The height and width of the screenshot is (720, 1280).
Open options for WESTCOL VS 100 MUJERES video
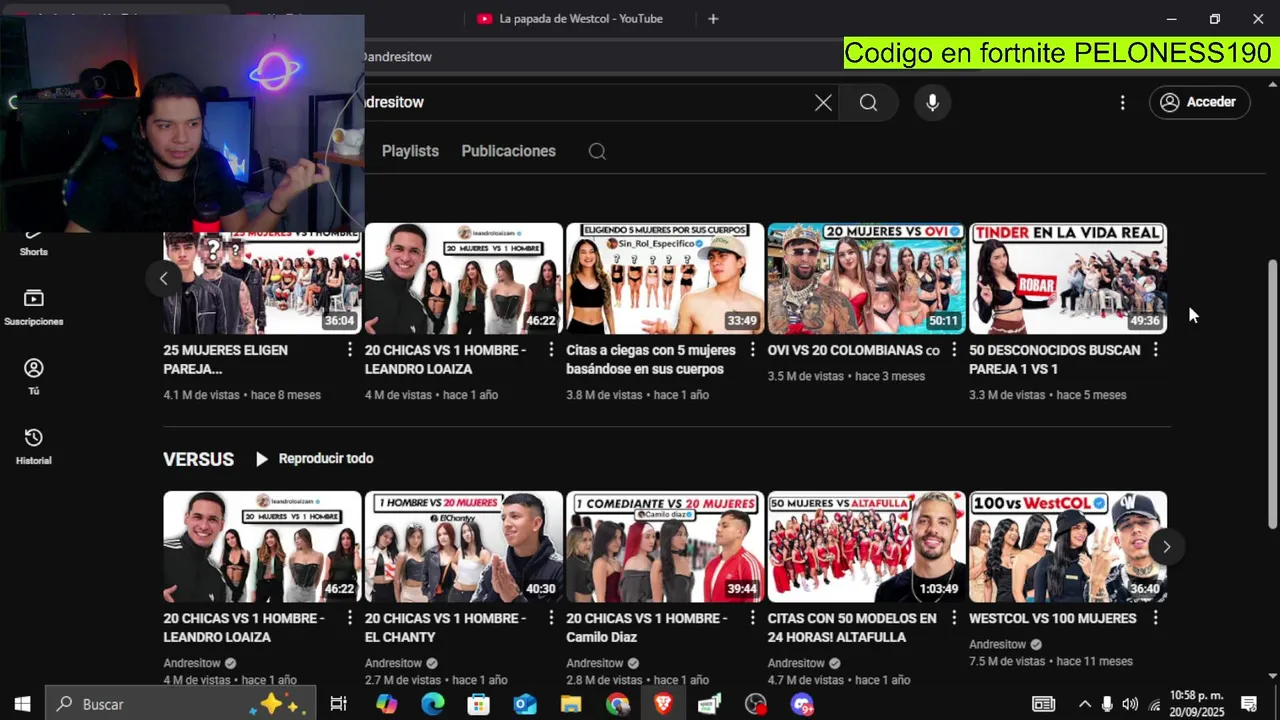pos(1155,618)
